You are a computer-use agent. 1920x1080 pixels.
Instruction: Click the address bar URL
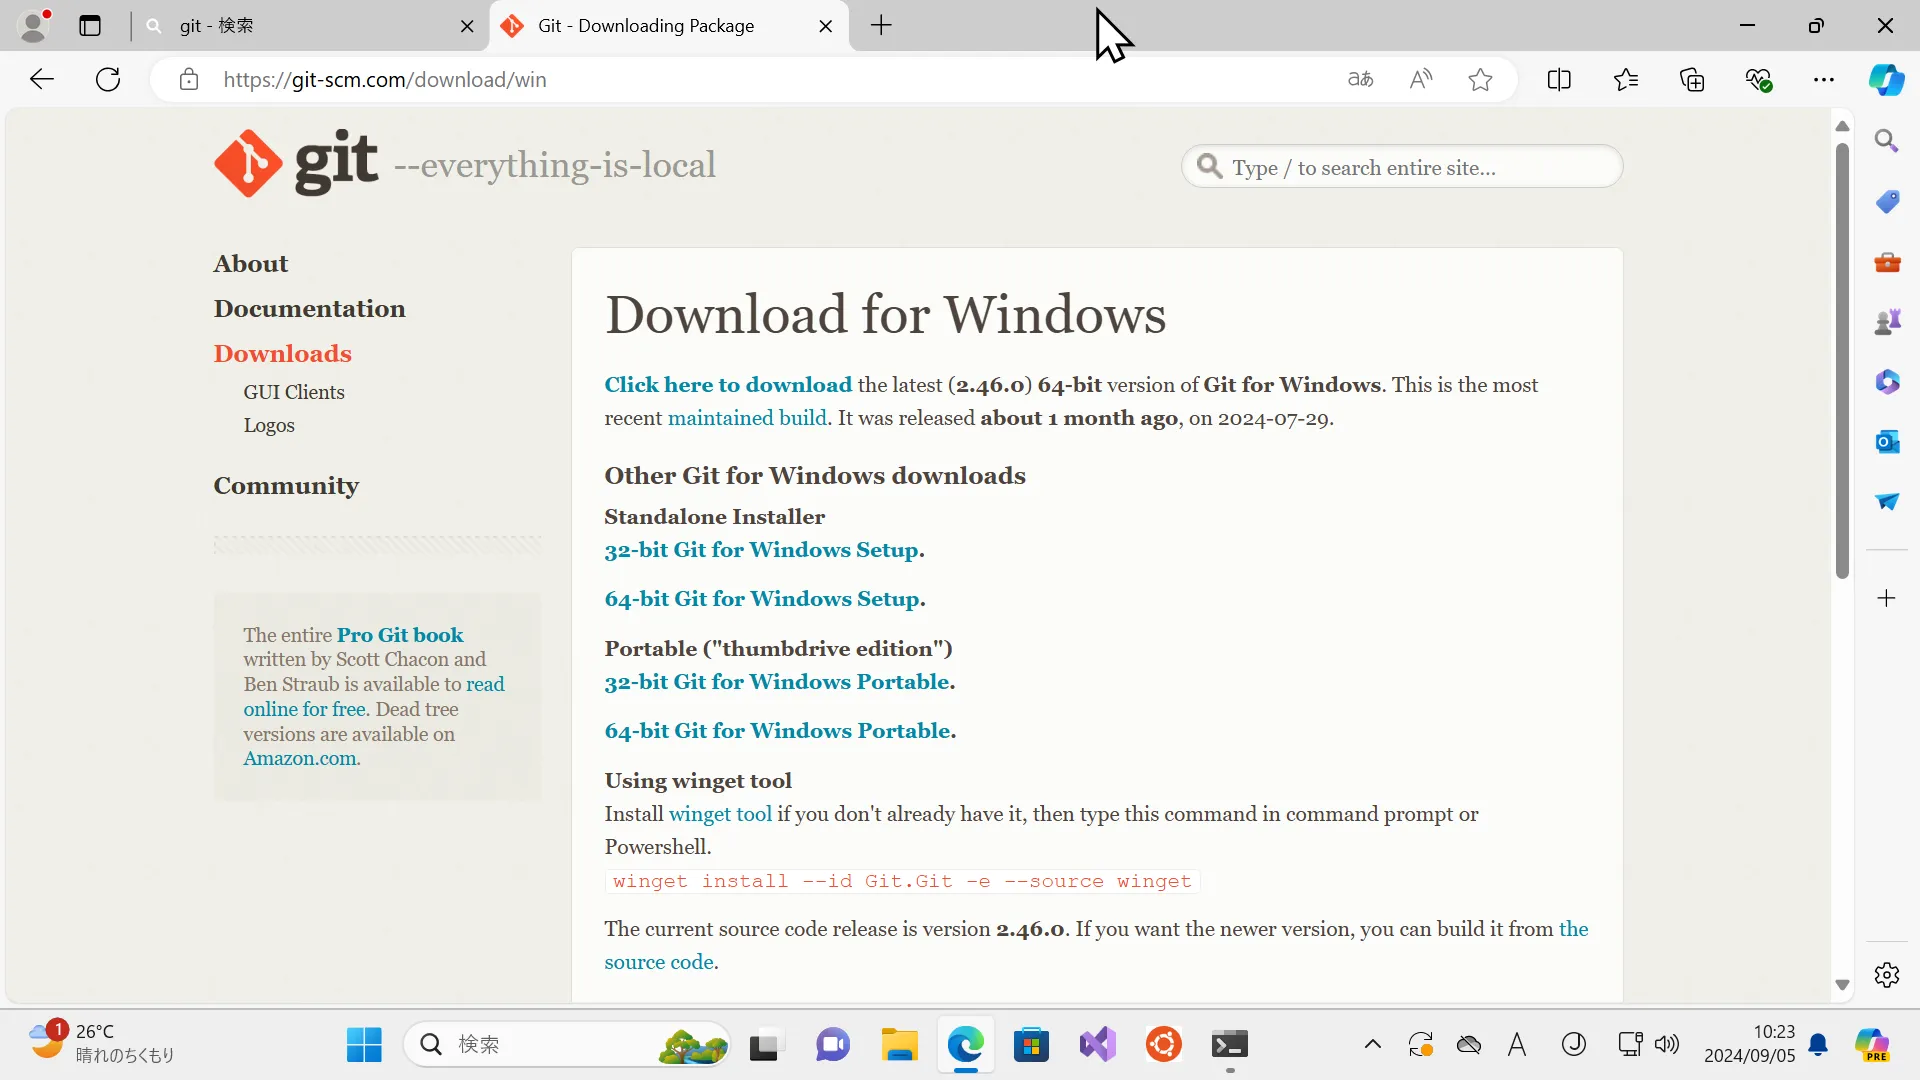point(385,80)
